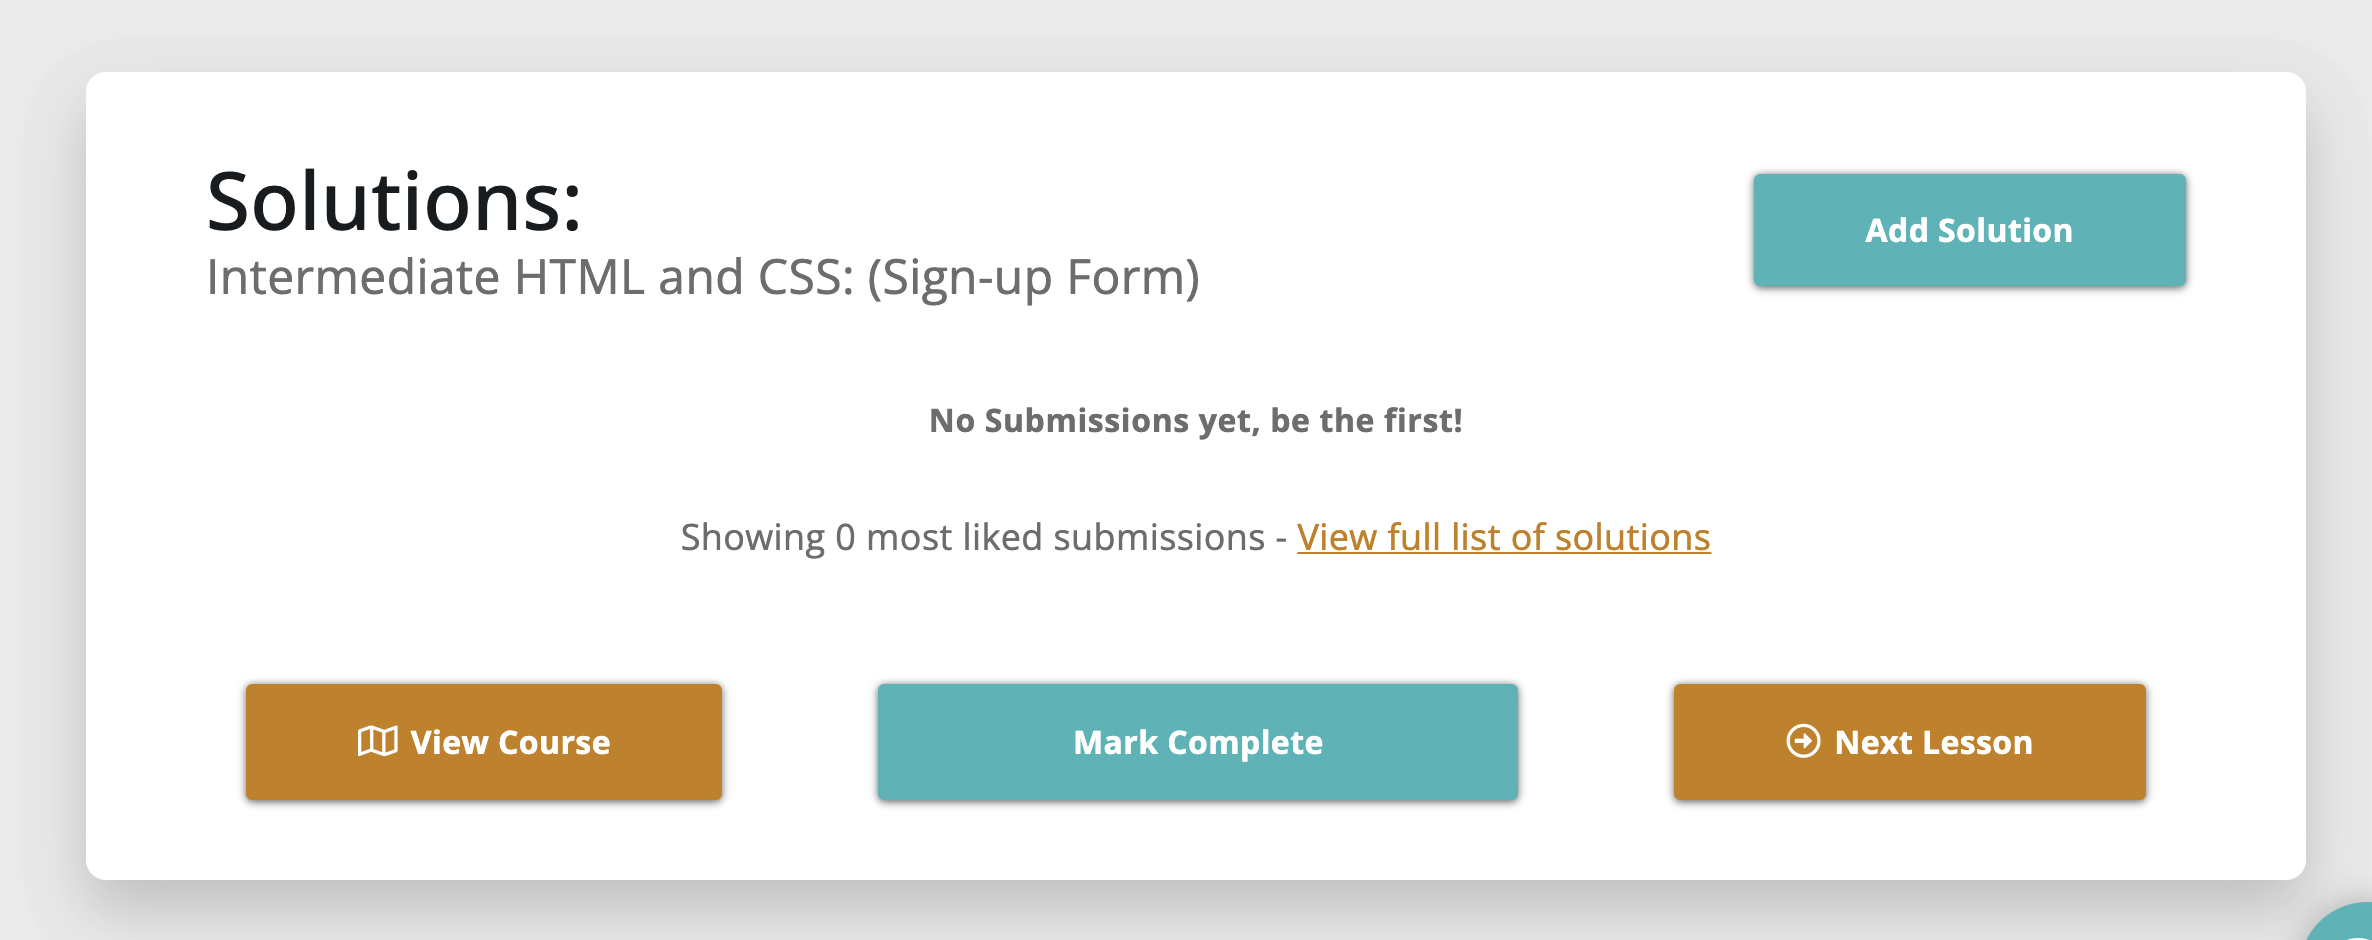
Task: Click the No Submissions yet message
Action: (x=1196, y=420)
